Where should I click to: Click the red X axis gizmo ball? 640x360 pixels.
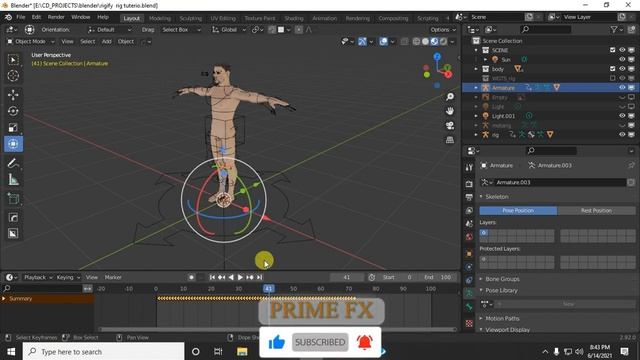point(448,74)
